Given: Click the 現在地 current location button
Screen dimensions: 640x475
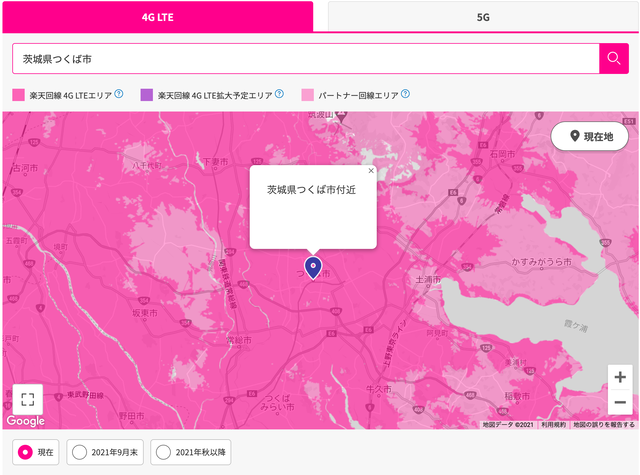Looking at the screenshot, I should 590,136.
